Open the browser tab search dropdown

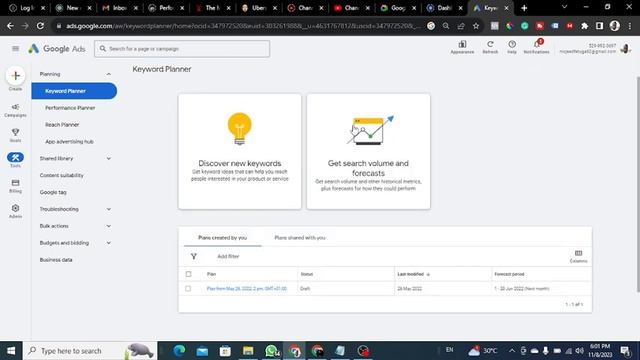point(564,7)
